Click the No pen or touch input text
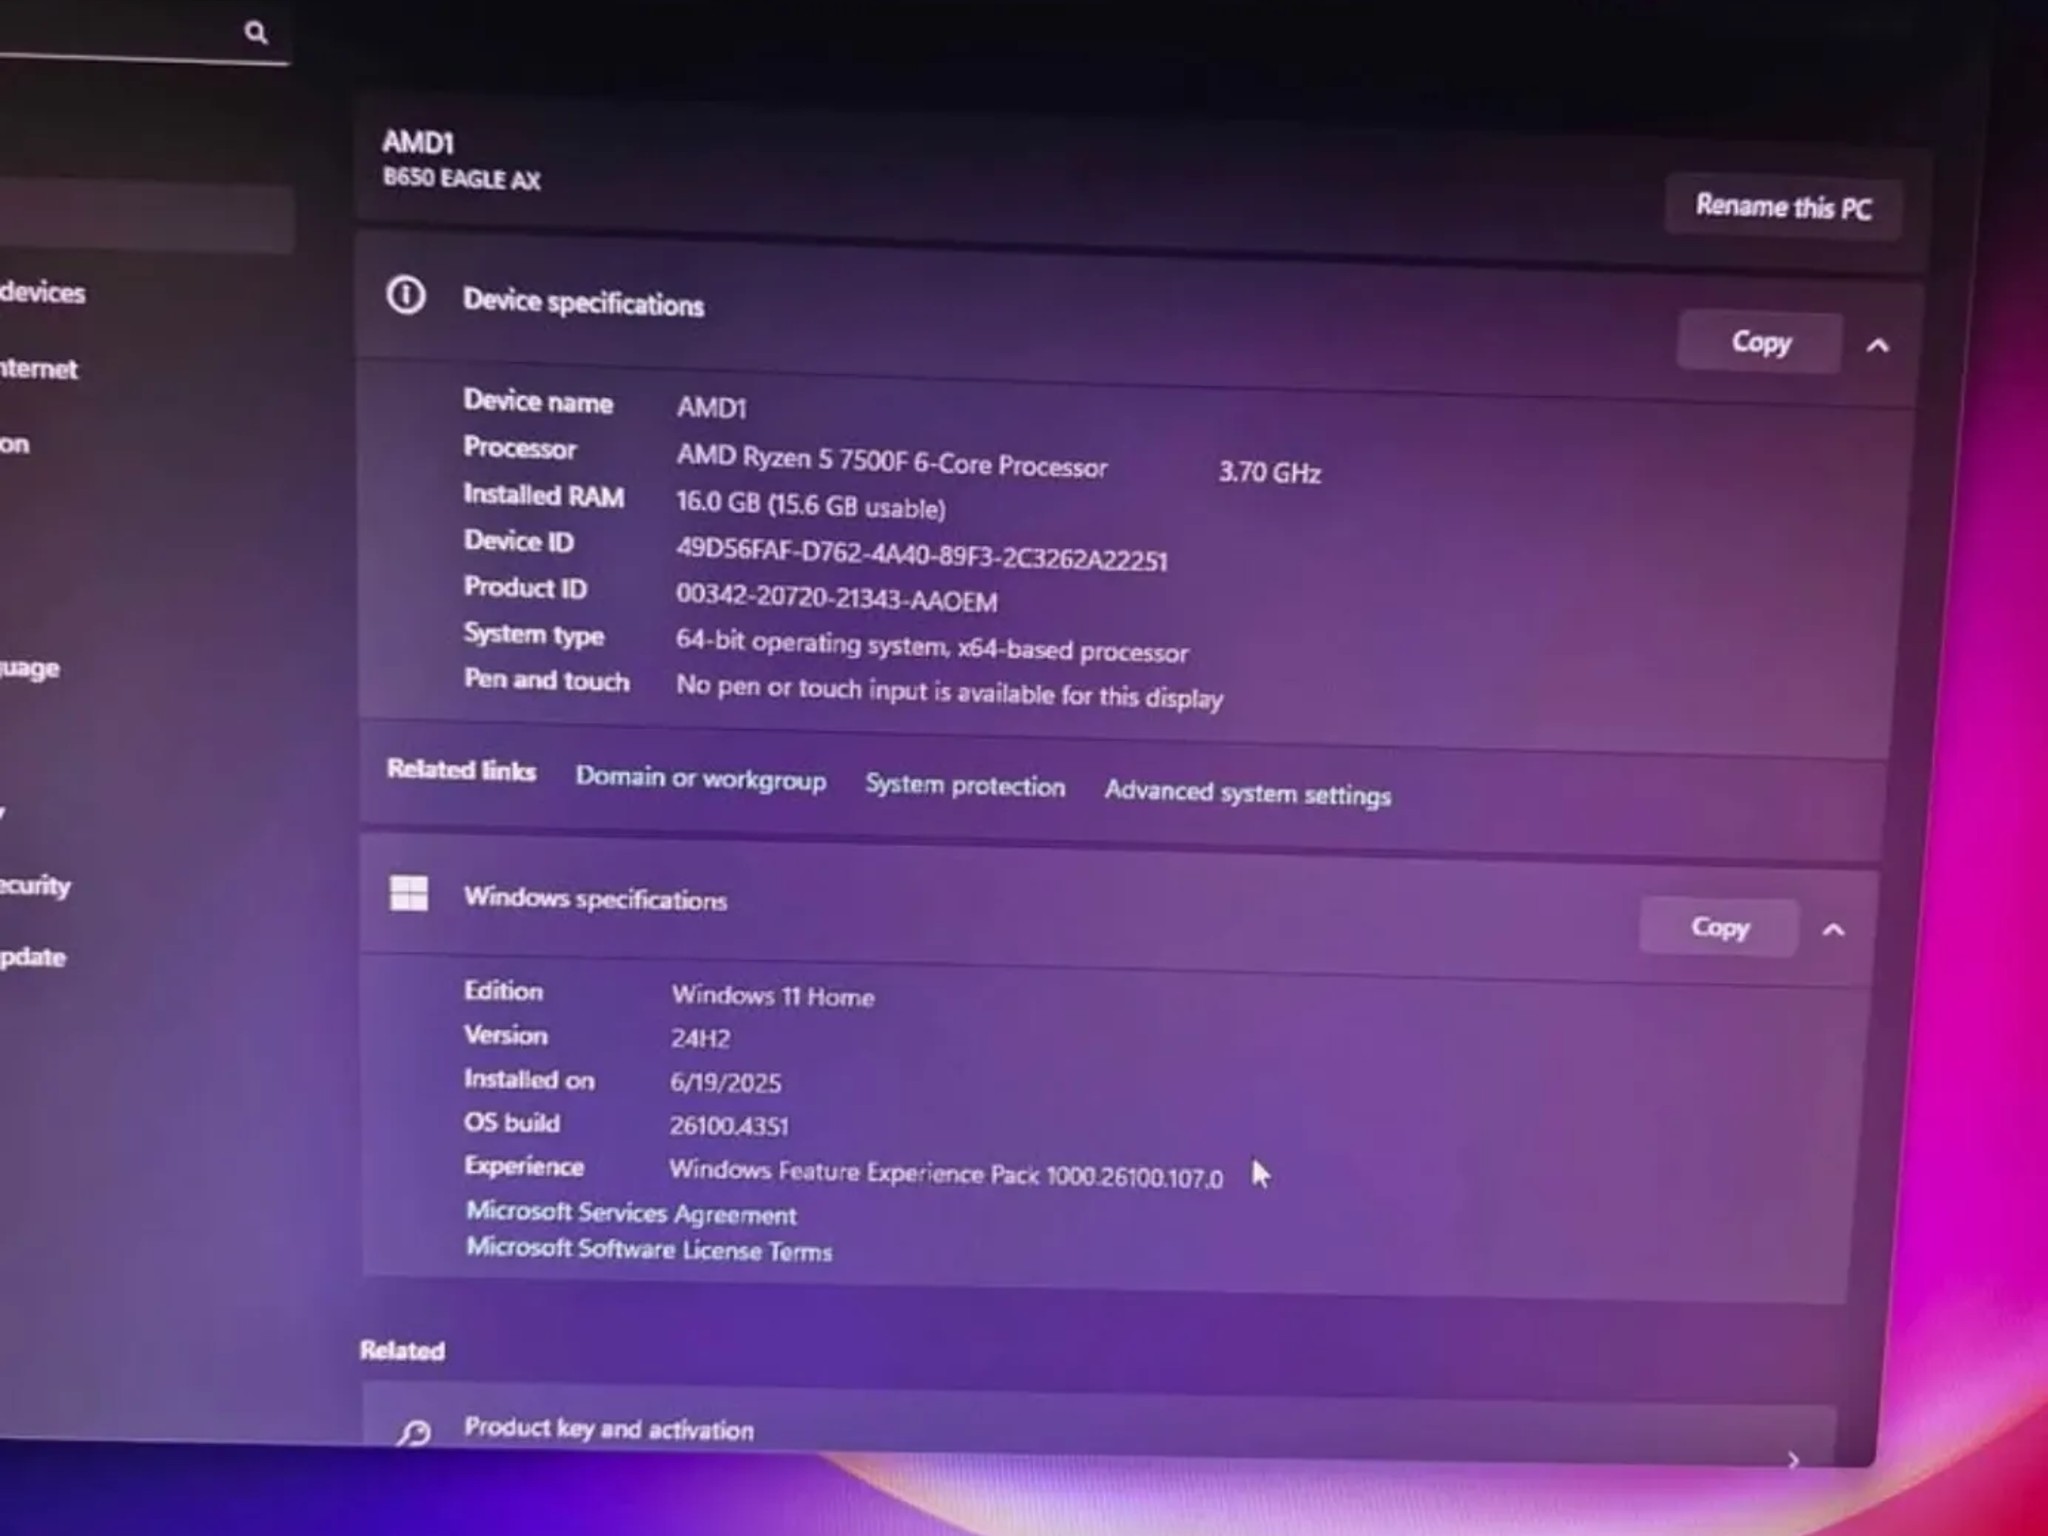The height and width of the screenshot is (1536, 2048). point(949,692)
